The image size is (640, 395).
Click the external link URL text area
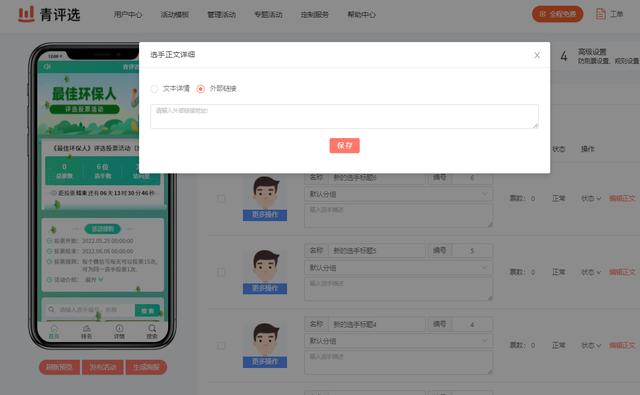tap(344, 116)
